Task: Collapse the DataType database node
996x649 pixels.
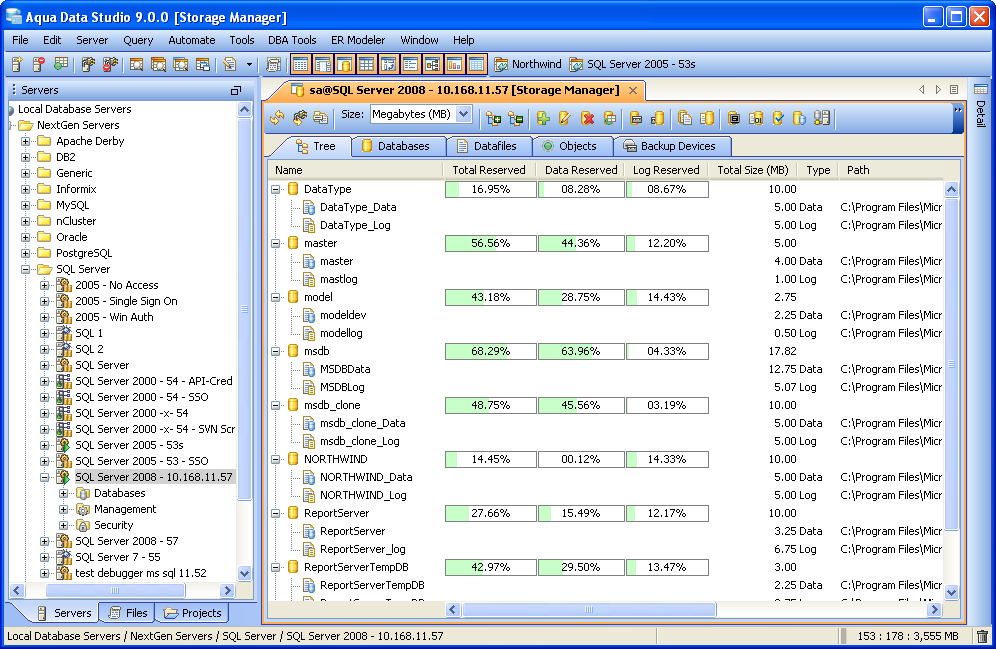Action: 276,189
